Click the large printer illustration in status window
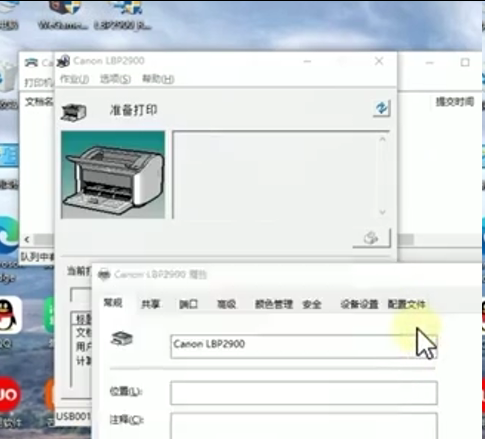The width and height of the screenshot is (485, 439). pyautogui.click(x=113, y=175)
